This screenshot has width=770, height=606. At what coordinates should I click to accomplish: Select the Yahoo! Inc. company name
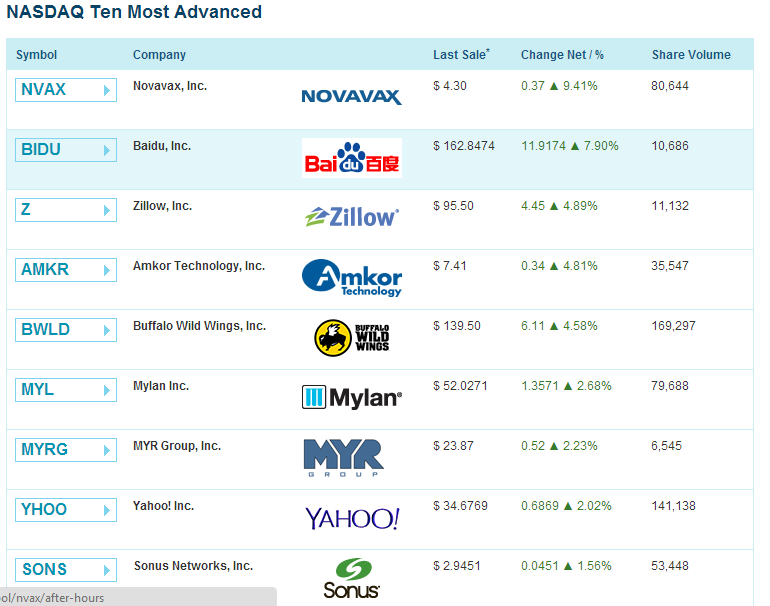[x=164, y=506]
